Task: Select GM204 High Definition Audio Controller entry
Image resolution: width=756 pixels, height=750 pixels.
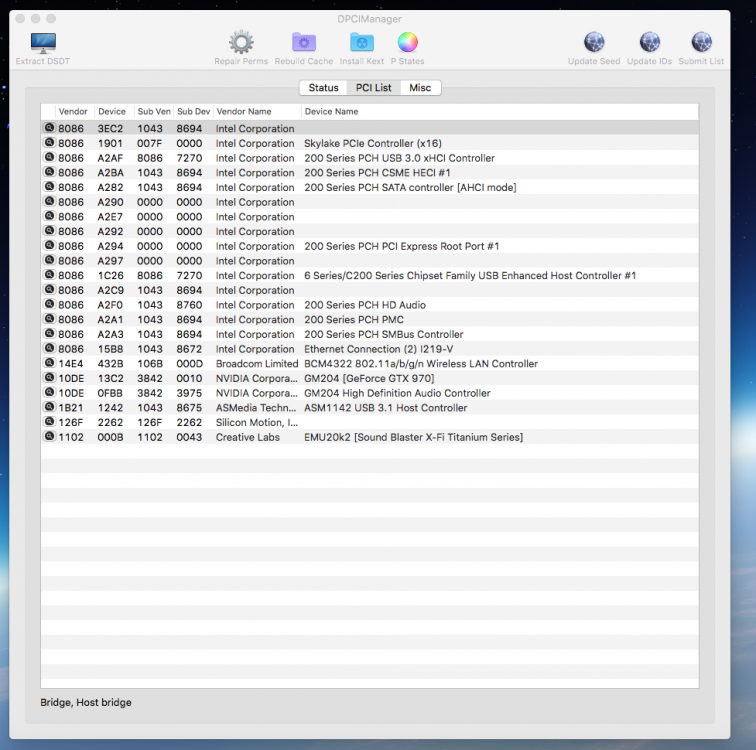Action: tap(370, 393)
